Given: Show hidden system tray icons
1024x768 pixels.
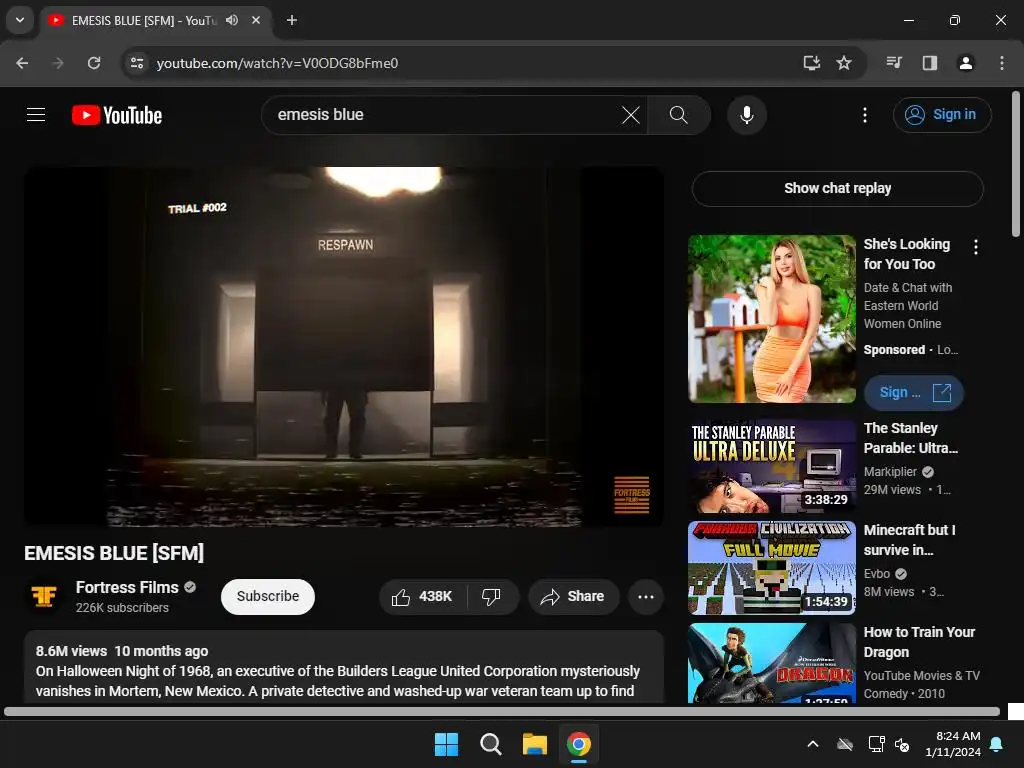Looking at the screenshot, I should 813,744.
